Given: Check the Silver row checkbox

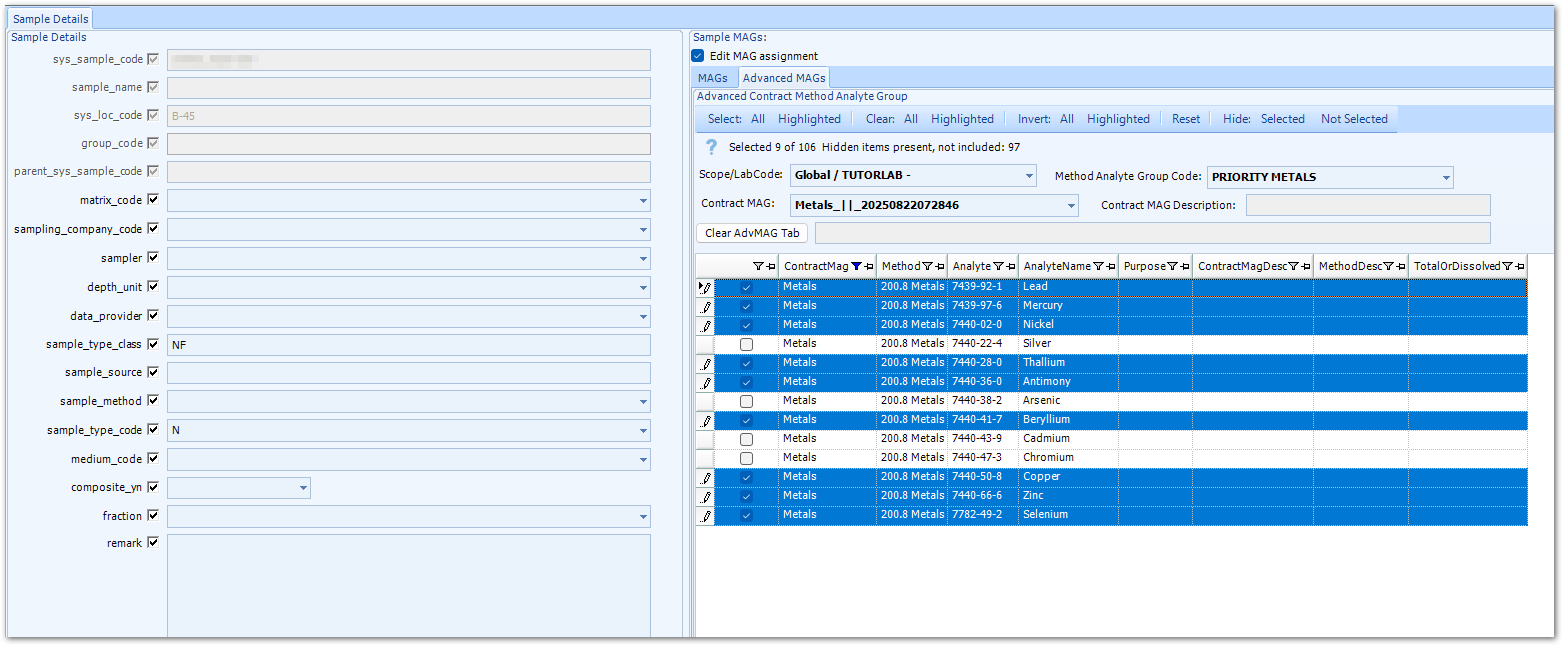Looking at the screenshot, I should point(745,342).
